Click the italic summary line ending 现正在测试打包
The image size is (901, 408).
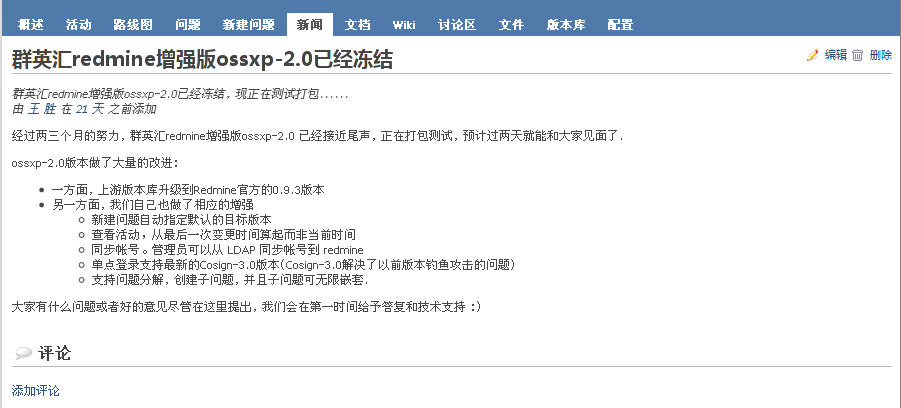(x=180, y=94)
